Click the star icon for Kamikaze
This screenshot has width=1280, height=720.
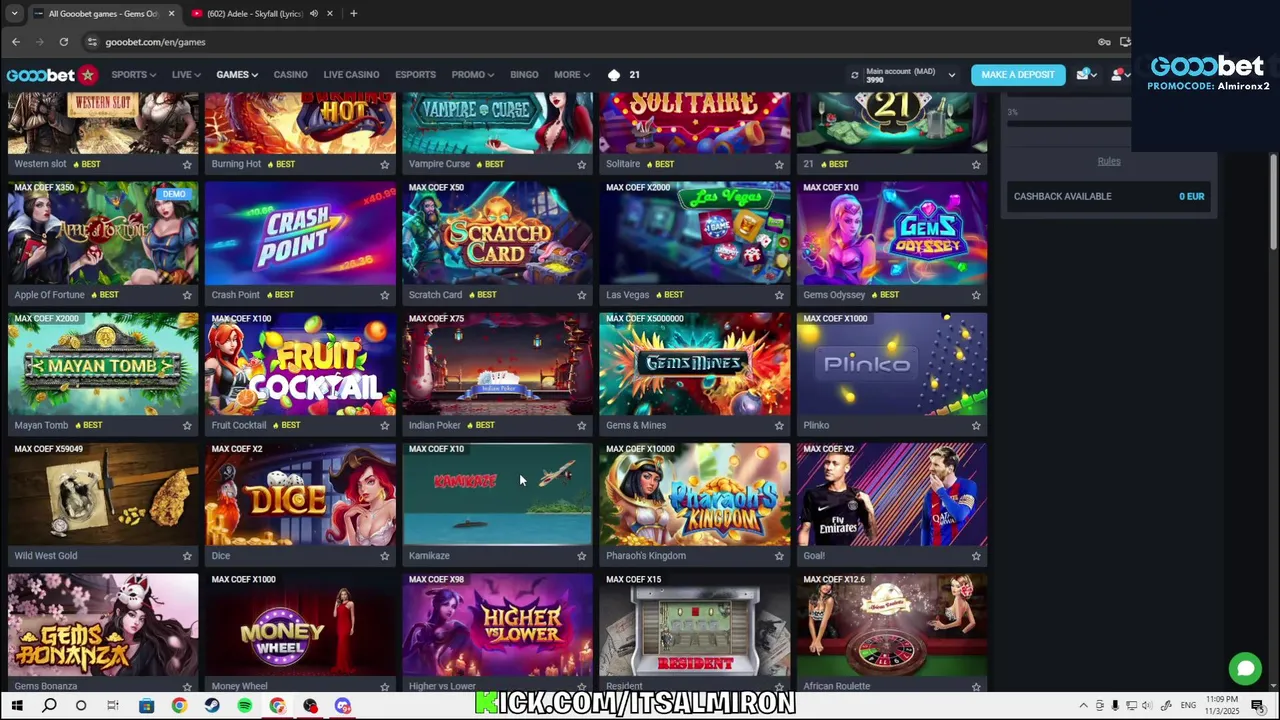tap(582, 556)
